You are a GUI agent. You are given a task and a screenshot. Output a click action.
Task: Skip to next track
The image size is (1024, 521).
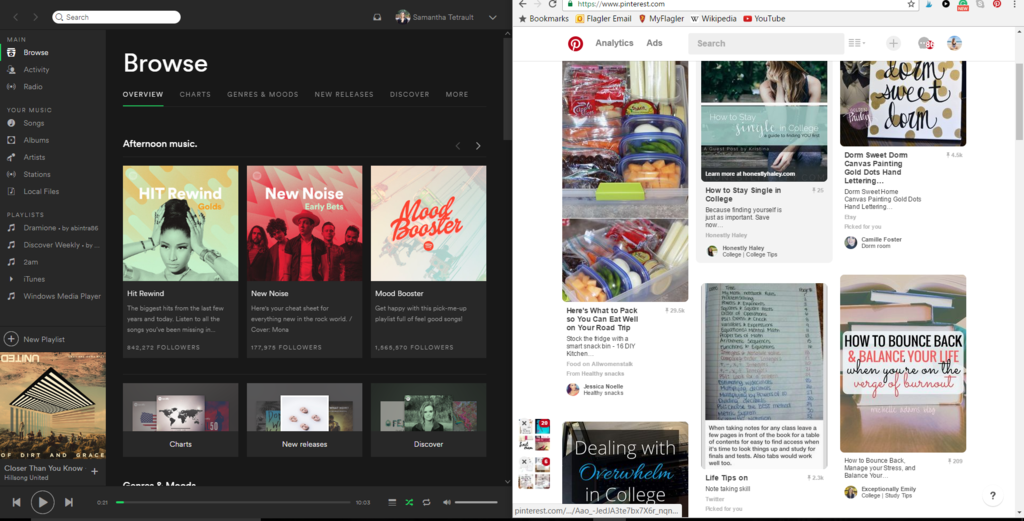point(69,502)
